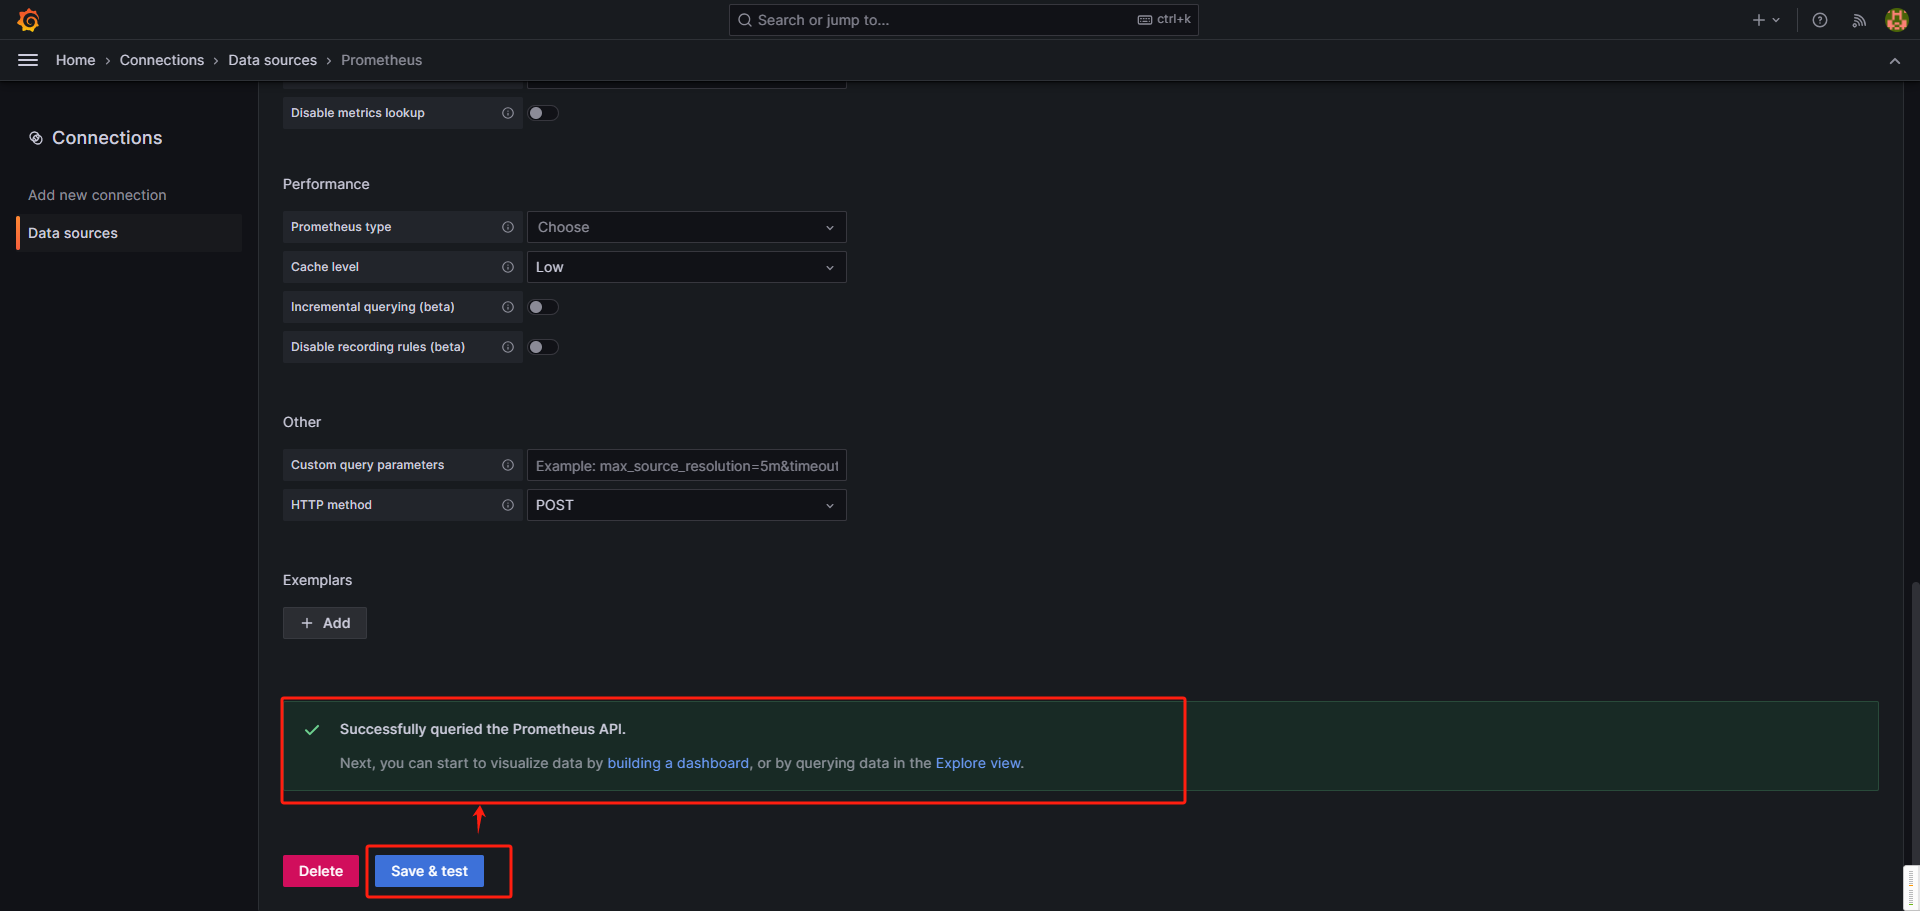The image size is (1920, 911).
Task: Open the user profile avatar
Action: tap(1896, 20)
